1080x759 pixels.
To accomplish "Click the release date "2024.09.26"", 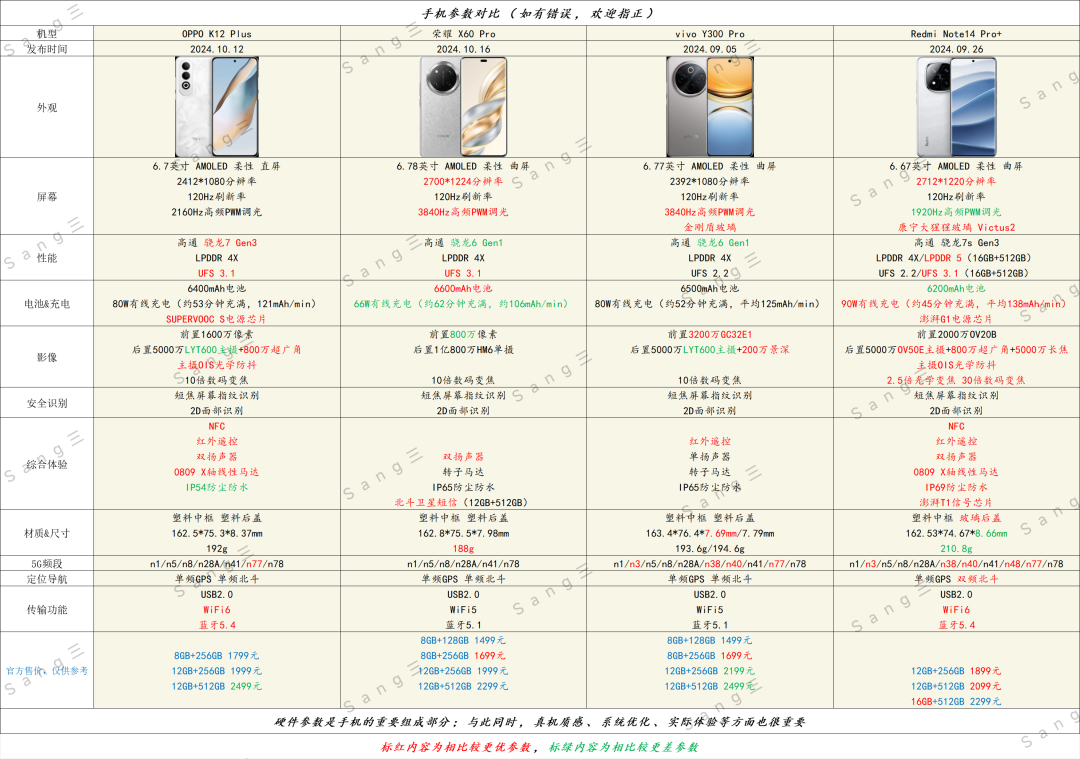I will pos(957,49).
